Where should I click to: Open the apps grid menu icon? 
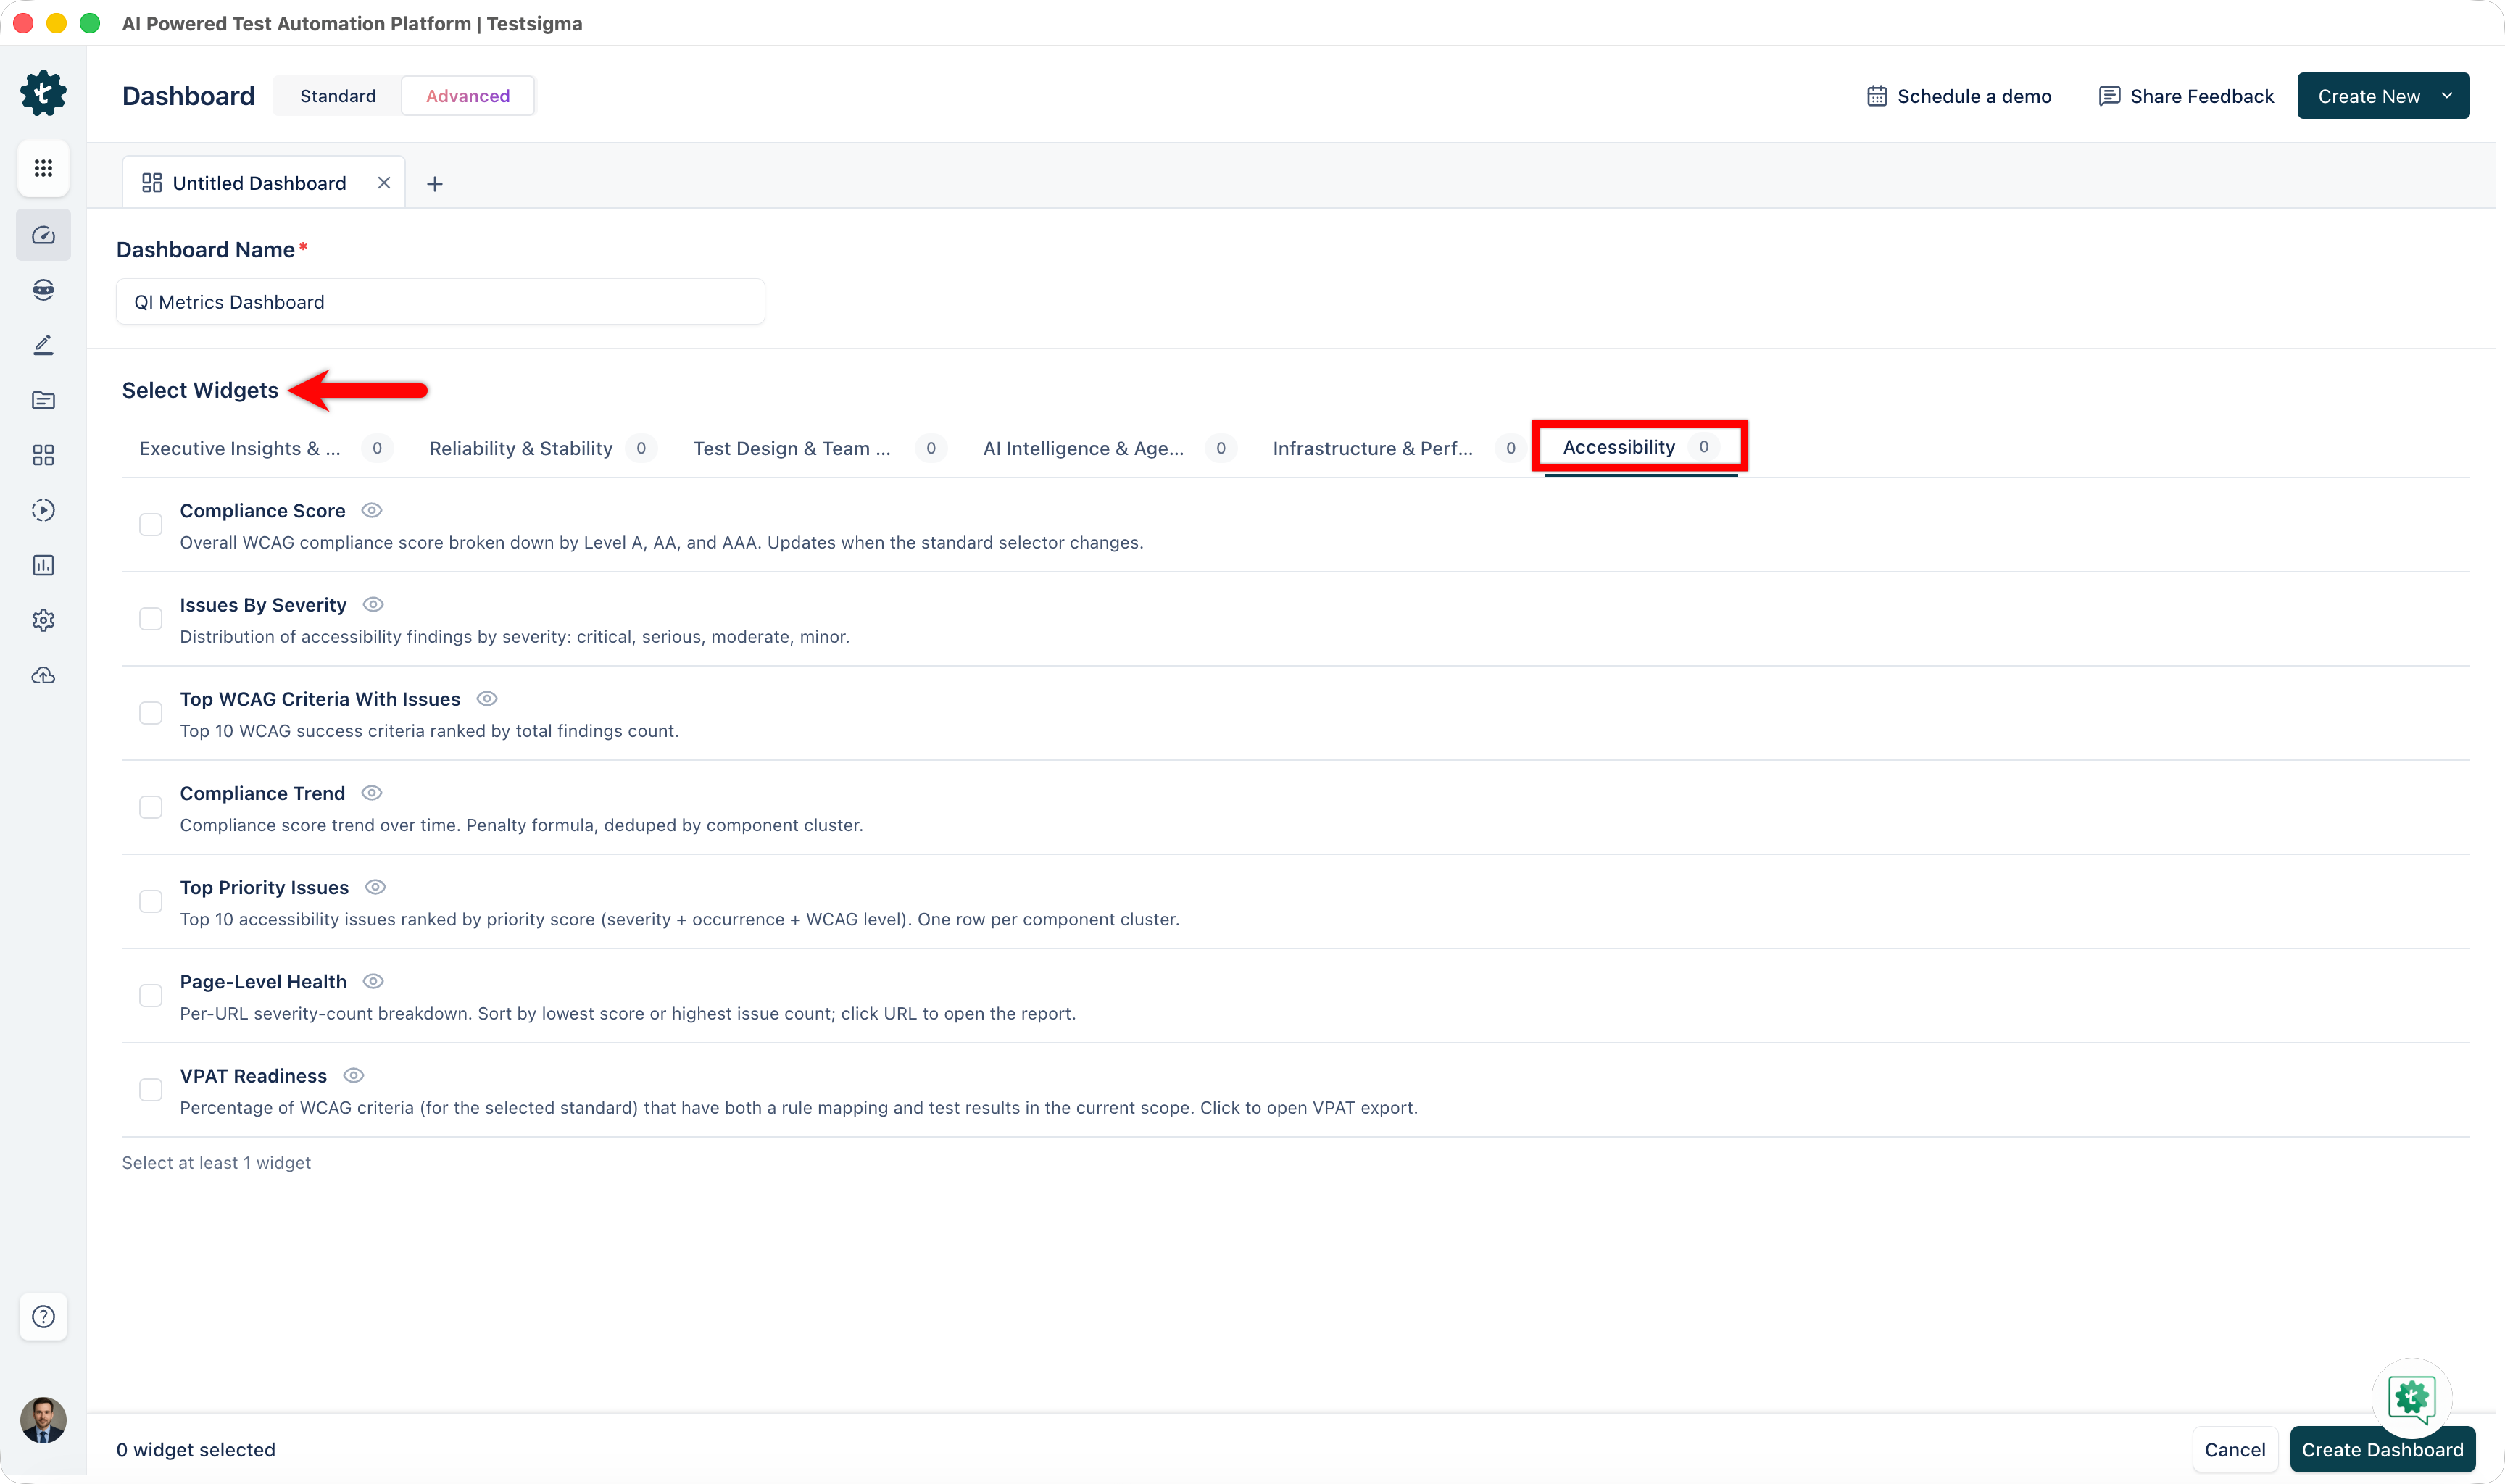coord(43,168)
